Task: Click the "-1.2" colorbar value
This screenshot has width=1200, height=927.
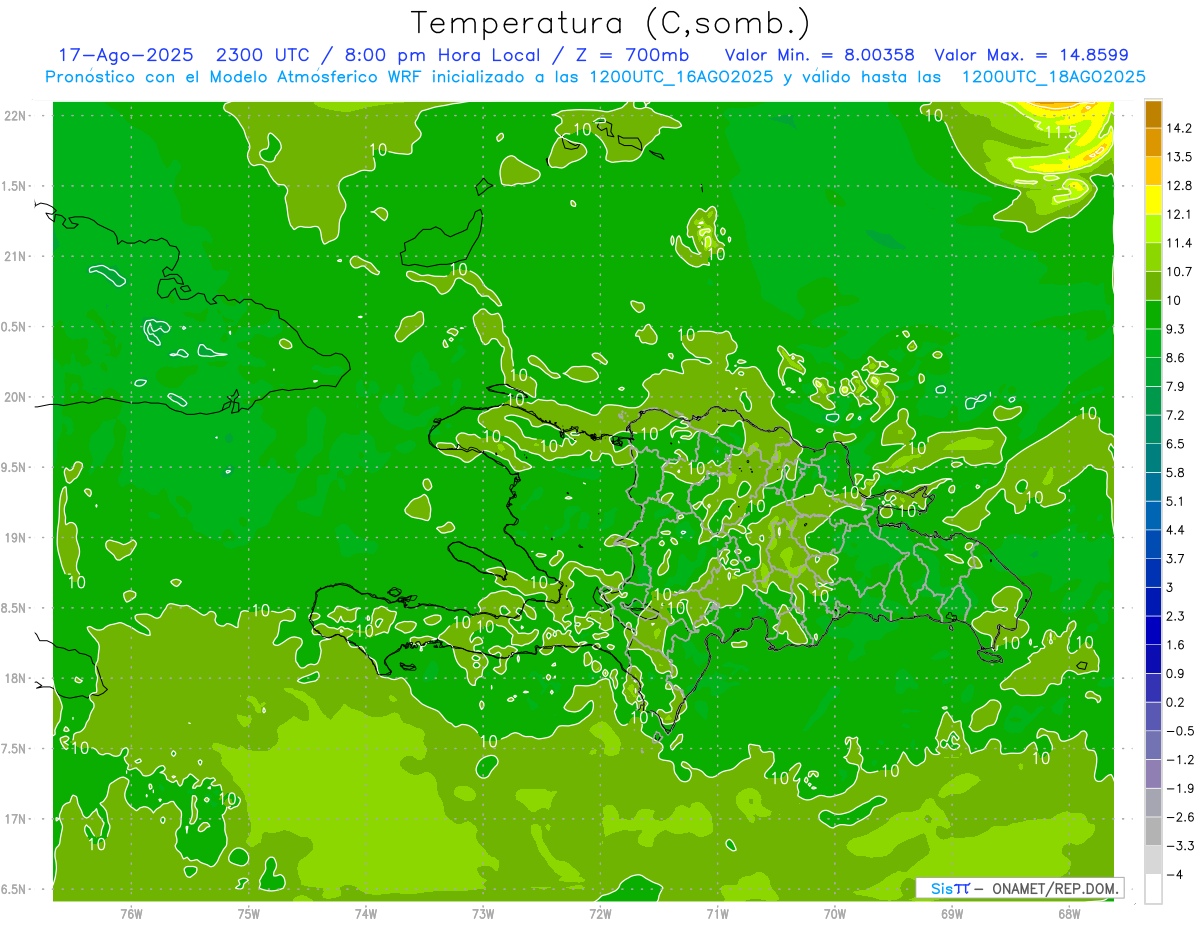Action: coord(1180,759)
